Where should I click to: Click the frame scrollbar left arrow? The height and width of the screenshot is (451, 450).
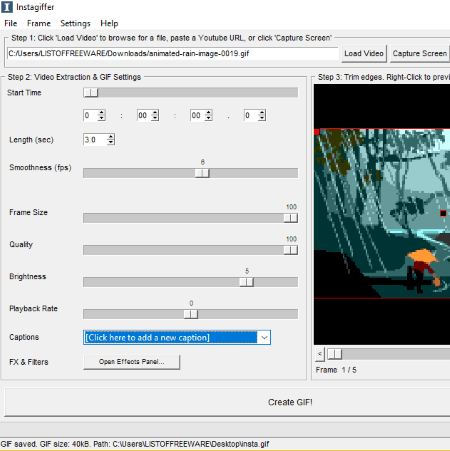coord(320,354)
